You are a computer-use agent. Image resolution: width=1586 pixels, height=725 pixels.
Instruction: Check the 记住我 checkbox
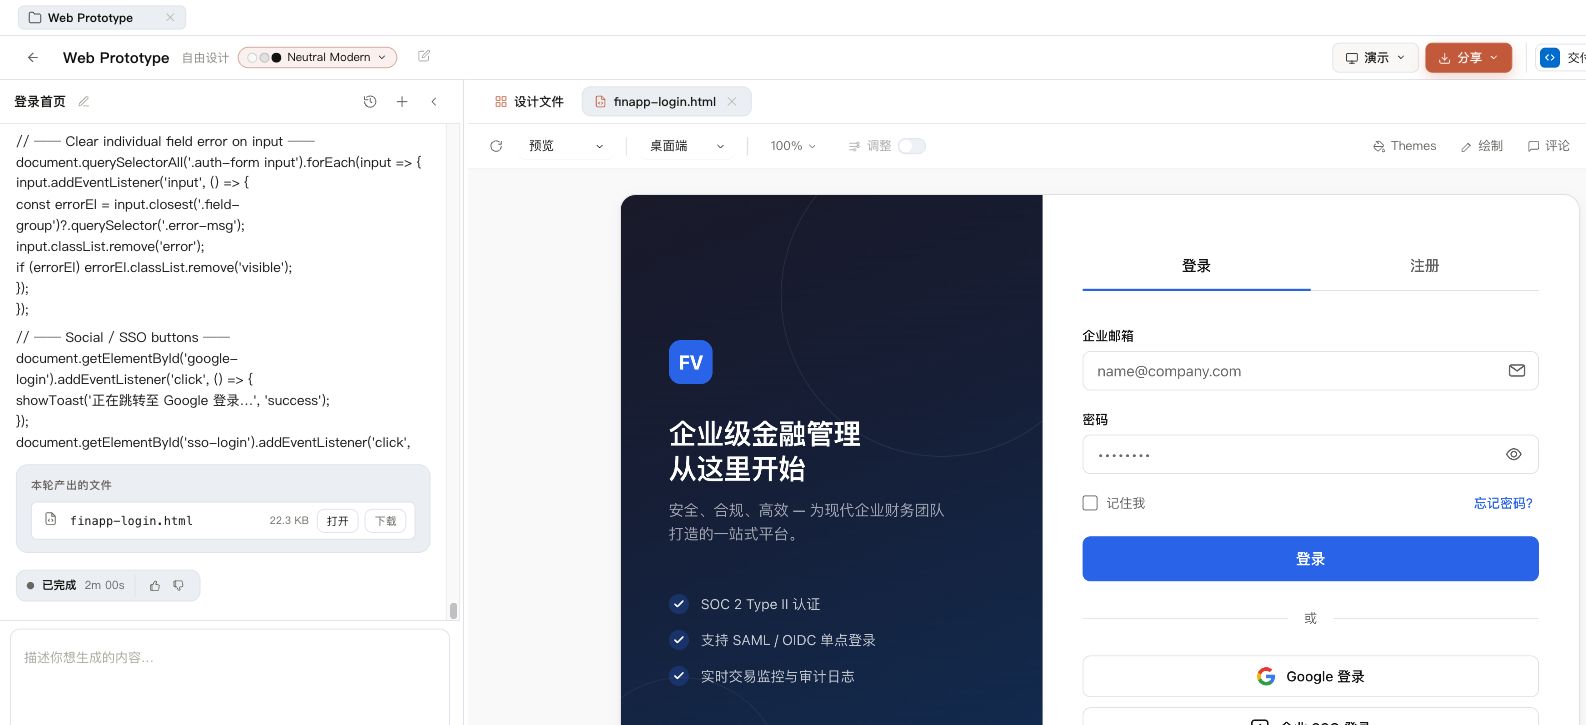click(1090, 503)
